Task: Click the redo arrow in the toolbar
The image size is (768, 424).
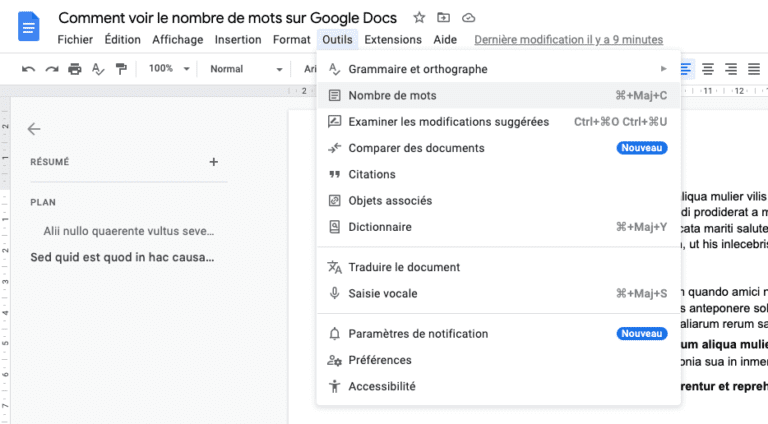Action: tap(51, 69)
